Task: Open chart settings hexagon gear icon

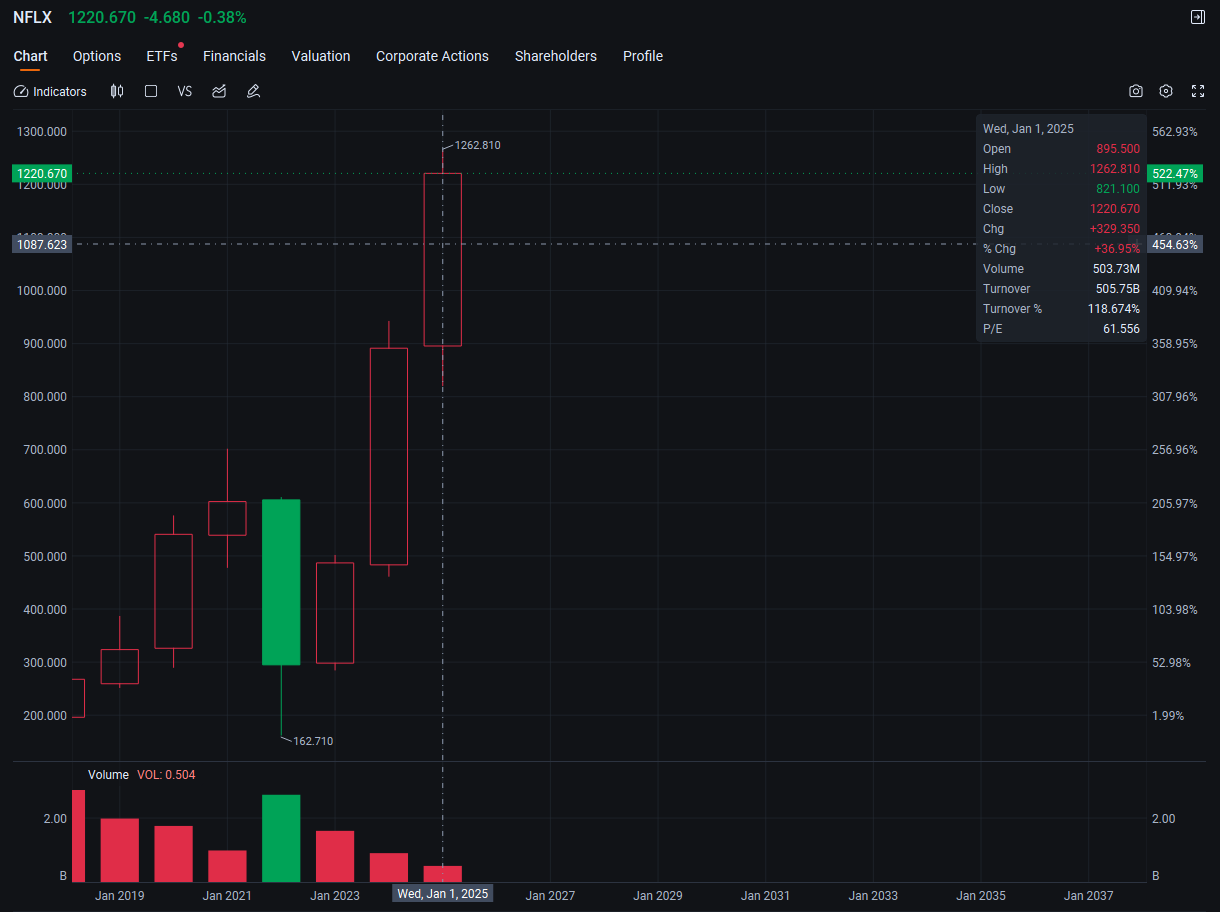Action: [x=1166, y=91]
